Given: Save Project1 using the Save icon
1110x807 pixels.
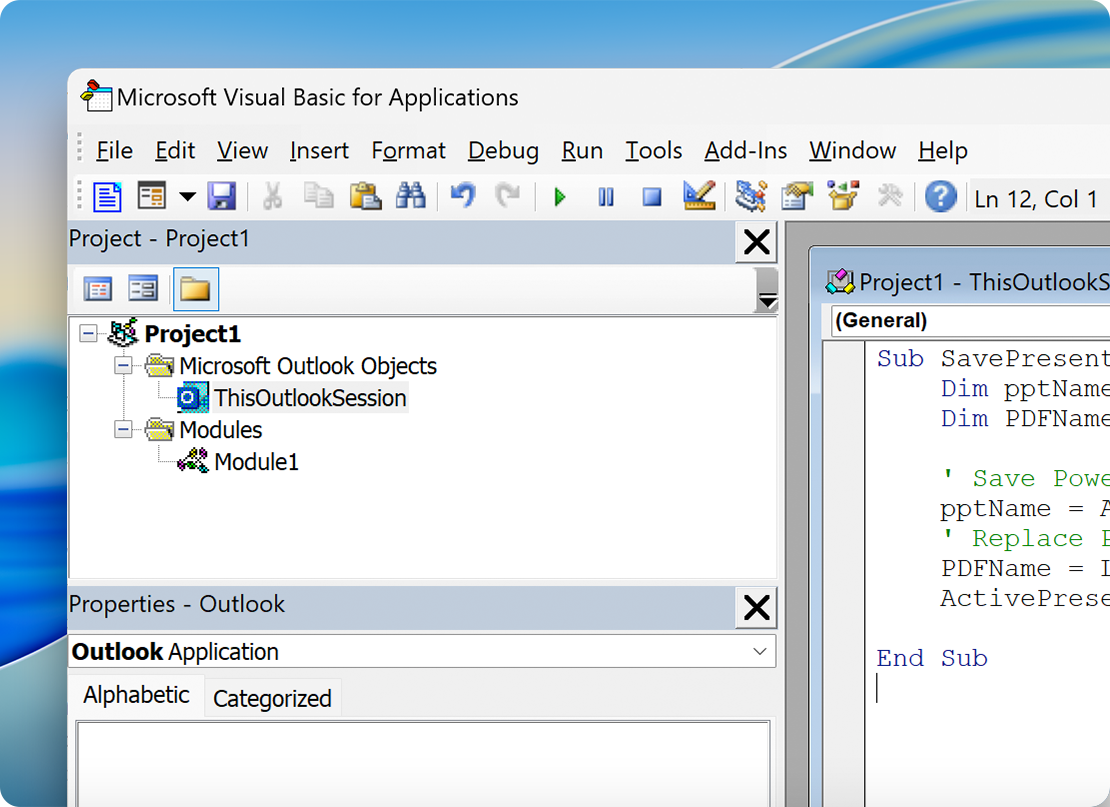Looking at the screenshot, I should tap(222, 196).
